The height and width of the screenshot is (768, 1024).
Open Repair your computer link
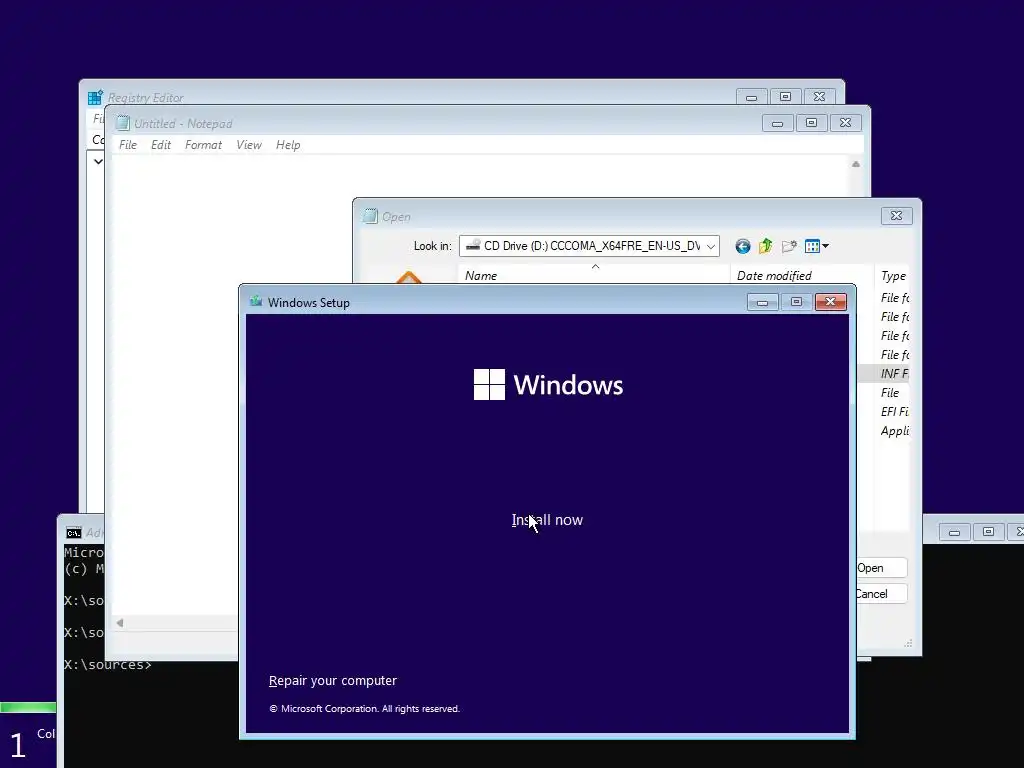pyautogui.click(x=332, y=680)
